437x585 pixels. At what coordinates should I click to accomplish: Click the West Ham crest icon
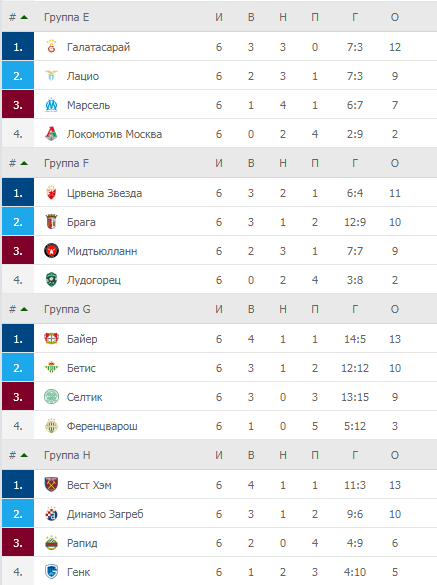coord(51,485)
